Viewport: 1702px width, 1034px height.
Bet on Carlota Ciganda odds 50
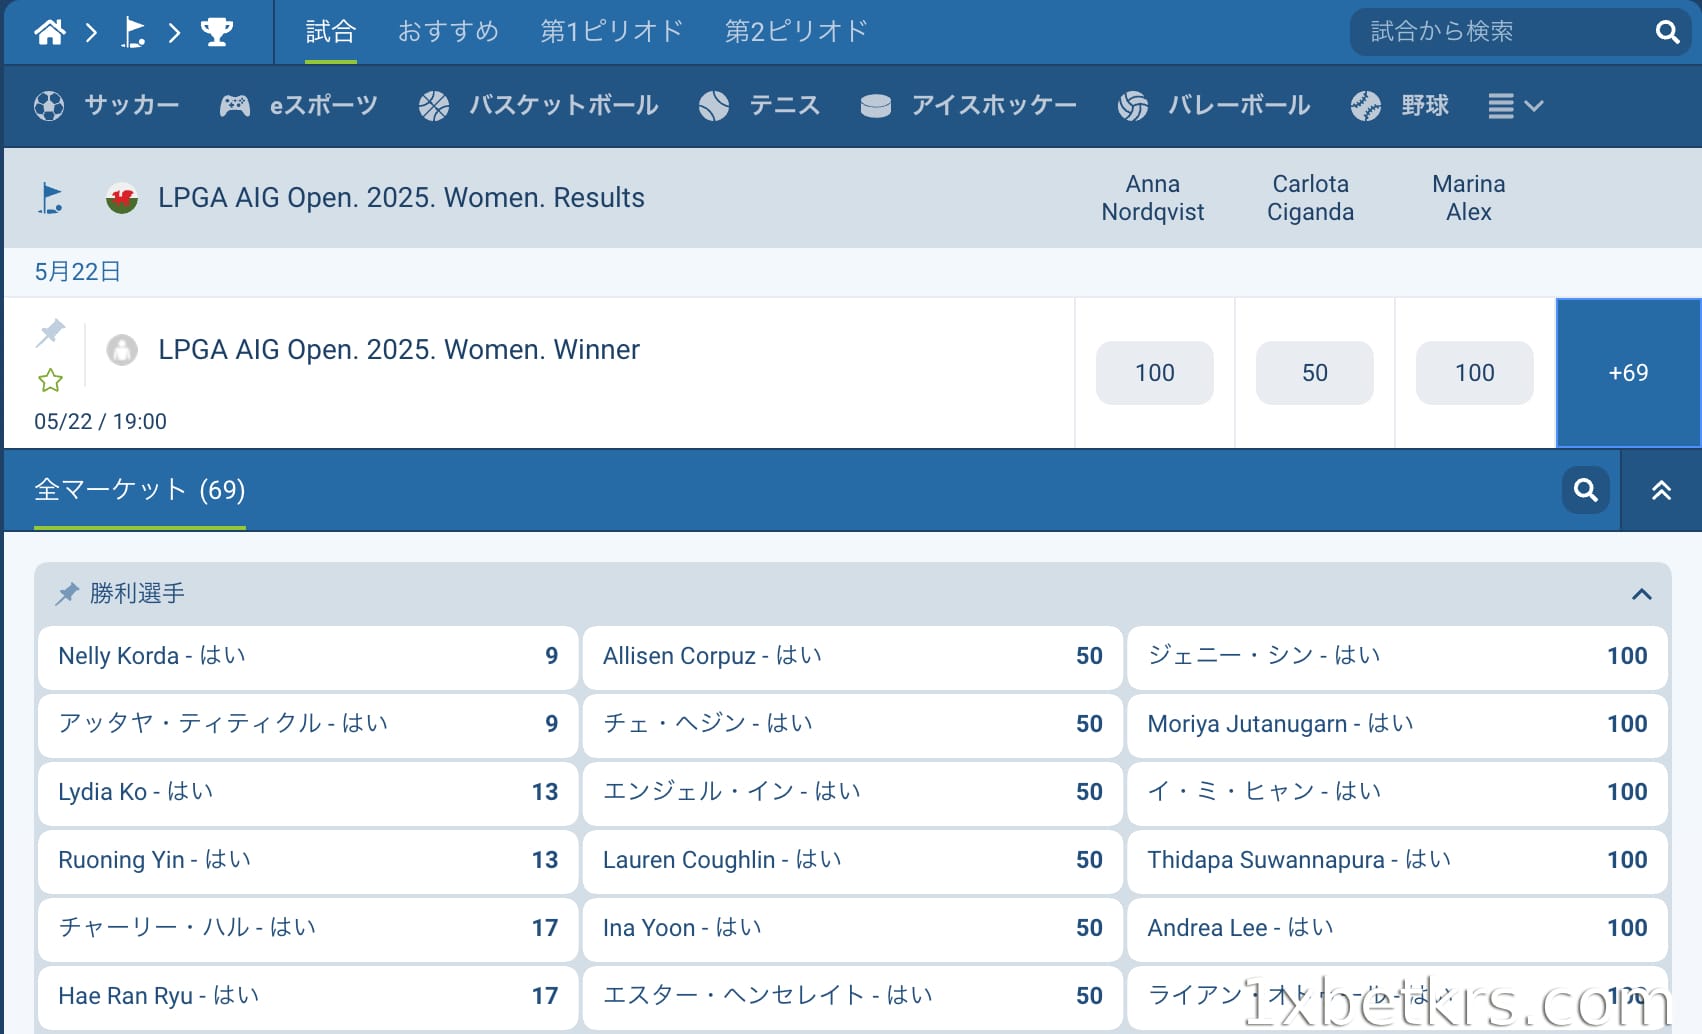pyautogui.click(x=1315, y=373)
